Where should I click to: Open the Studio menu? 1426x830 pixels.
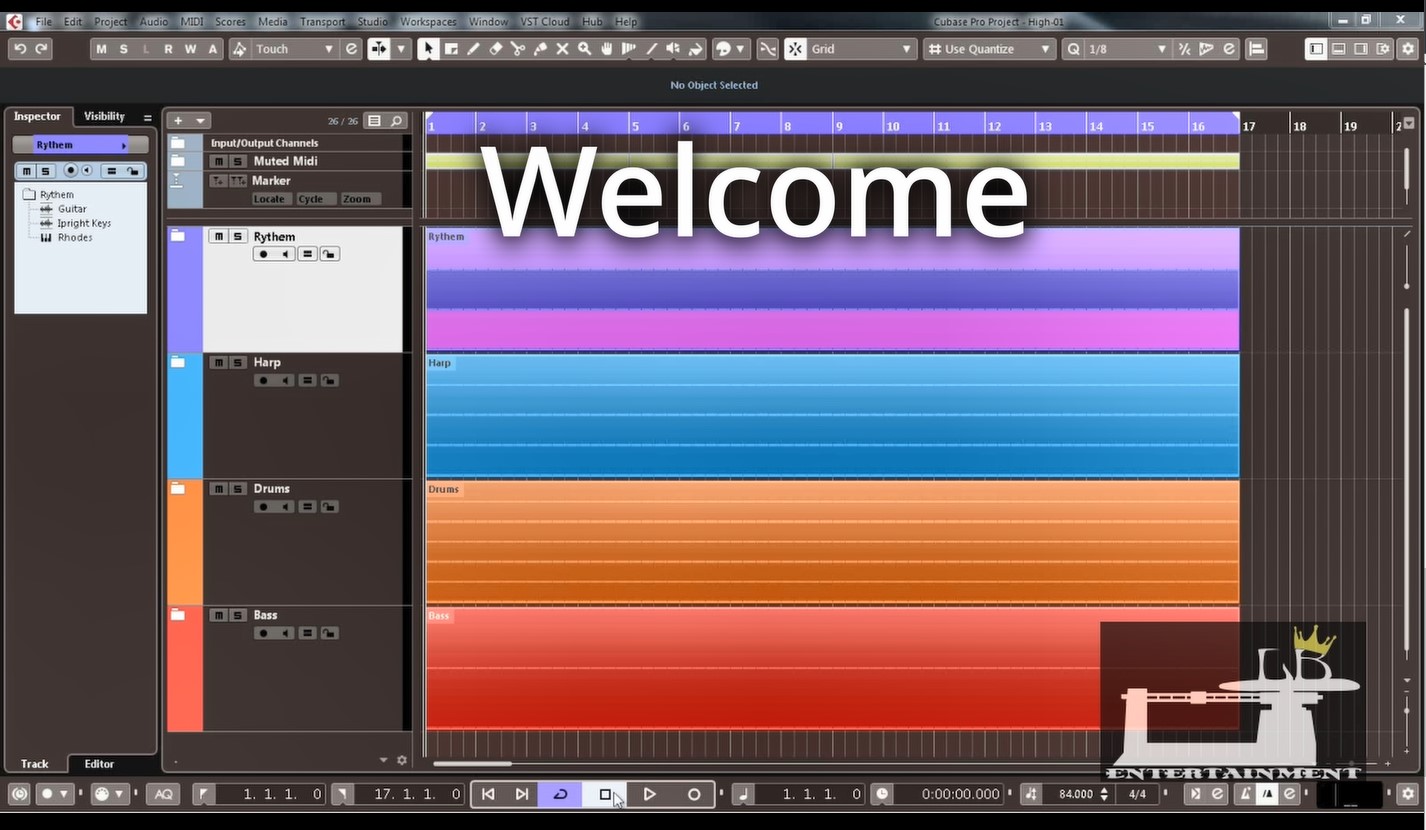click(x=372, y=20)
